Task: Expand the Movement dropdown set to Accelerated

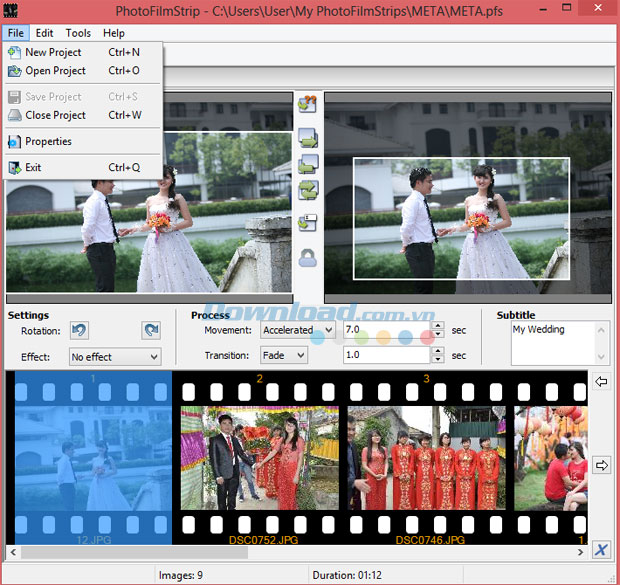Action: pos(298,329)
